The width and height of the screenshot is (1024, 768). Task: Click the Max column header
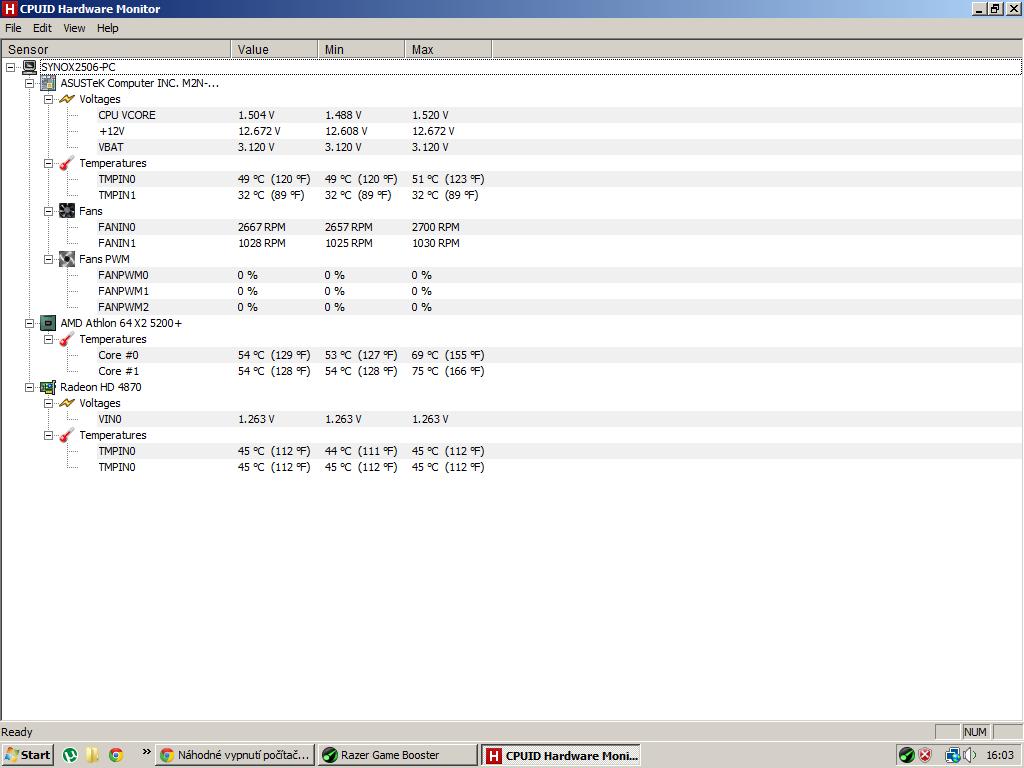448,50
